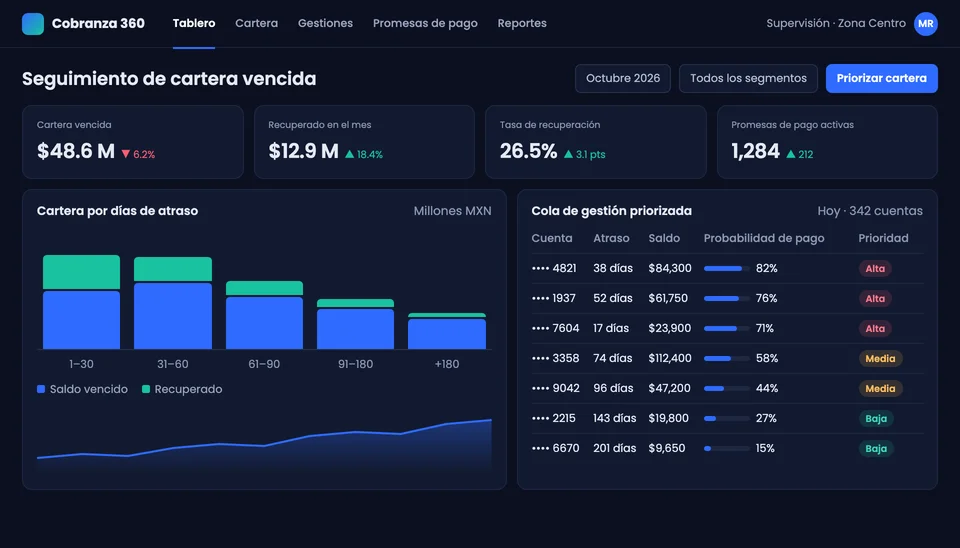
Task: Open account •••• 9042
Action: pyautogui.click(x=555, y=388)
